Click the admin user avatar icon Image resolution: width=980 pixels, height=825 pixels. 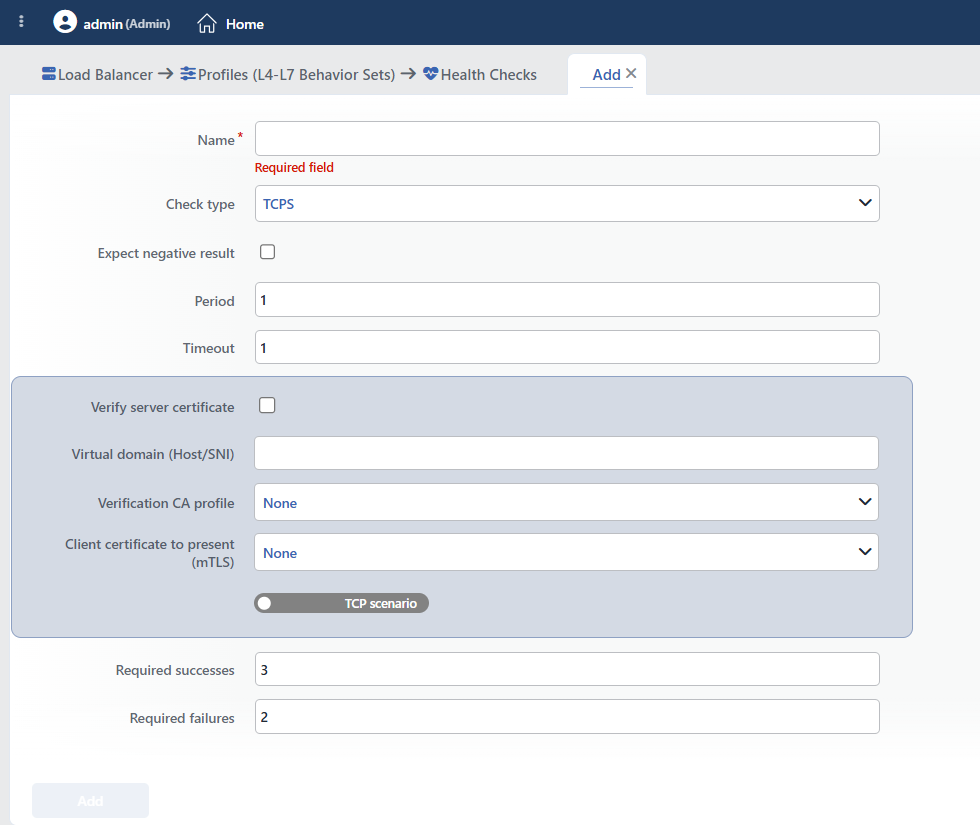[65, 22]
